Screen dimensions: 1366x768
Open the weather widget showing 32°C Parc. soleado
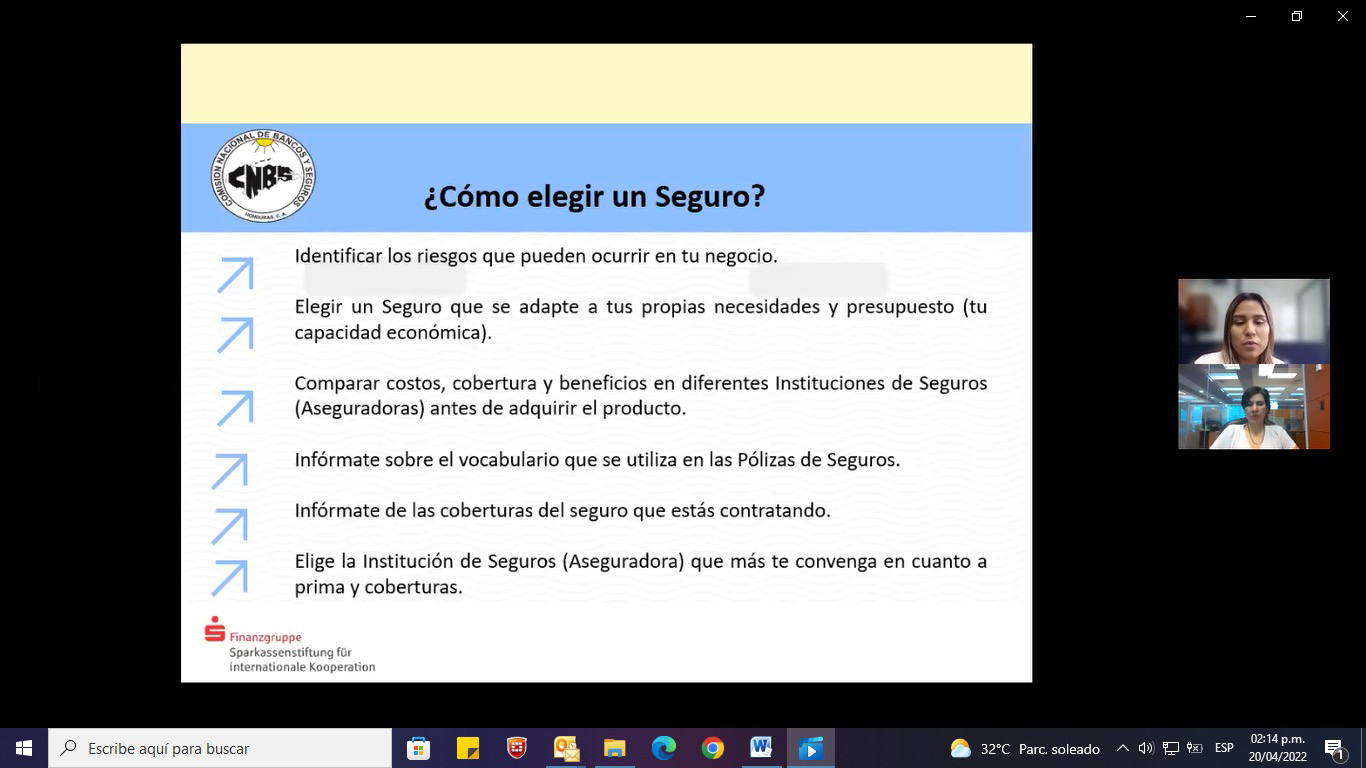coord(1025,748)
